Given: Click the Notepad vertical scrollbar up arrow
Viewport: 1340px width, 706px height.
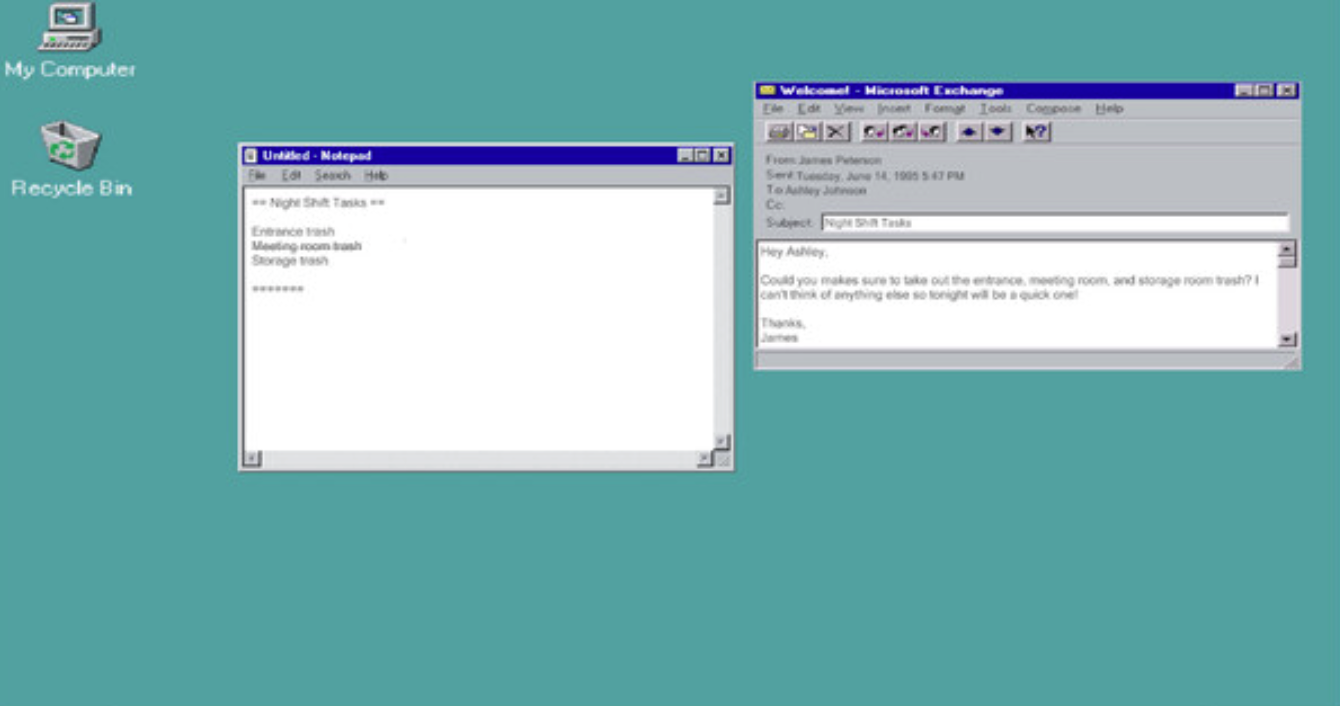Looking at the screenshot, I should point(722,196).
